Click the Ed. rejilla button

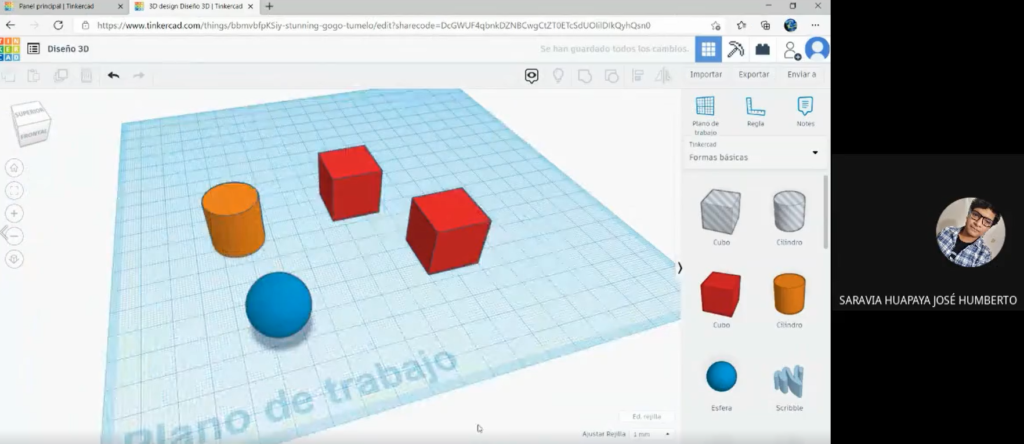coord(647,417)
